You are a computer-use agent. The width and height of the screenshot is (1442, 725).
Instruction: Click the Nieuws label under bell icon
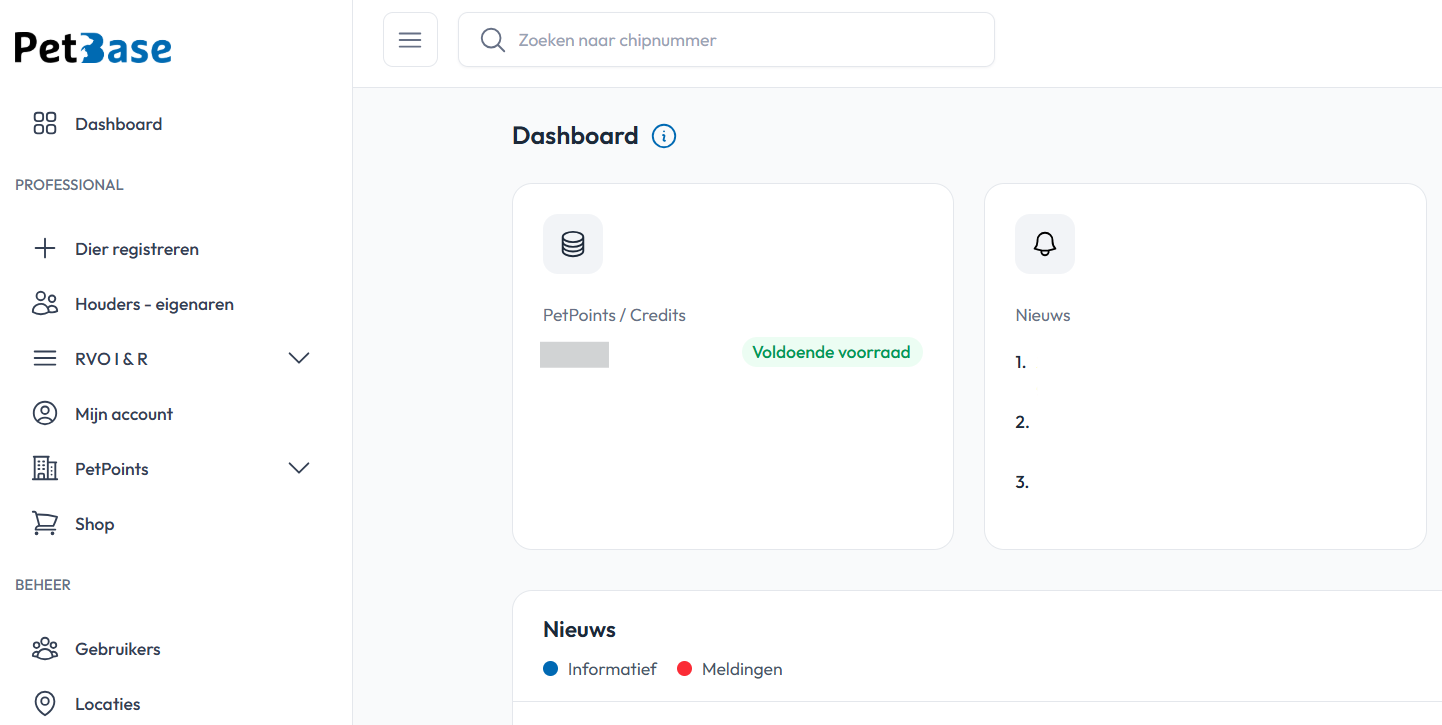[1043, 315]
